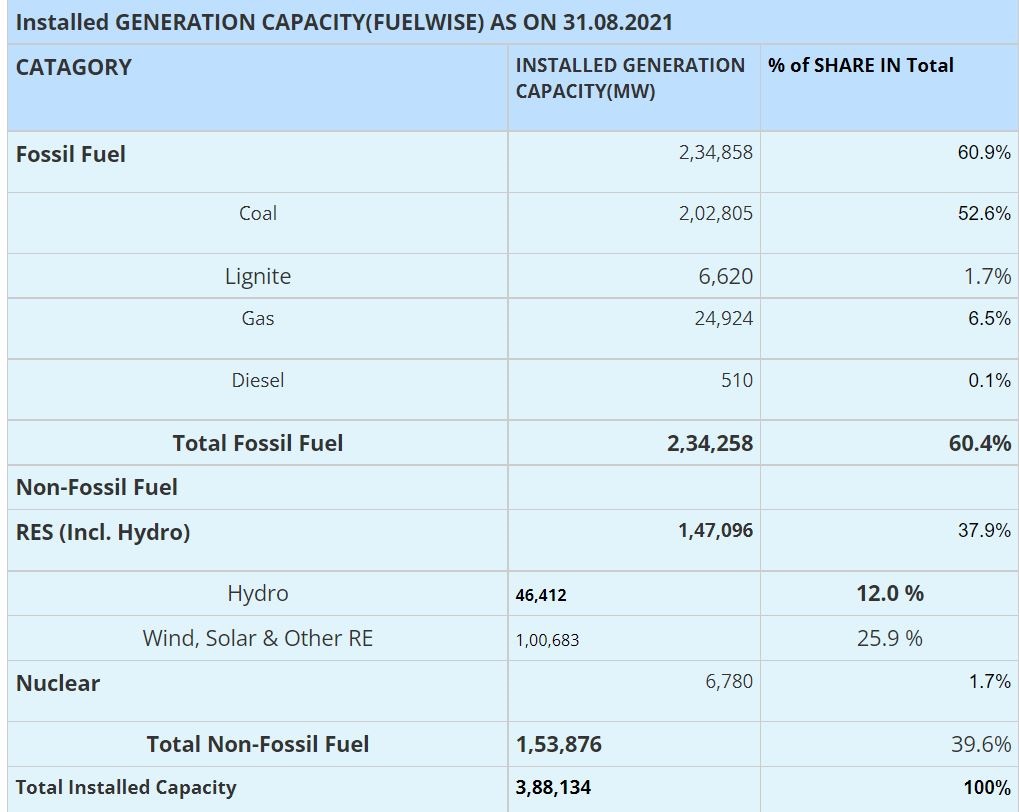Select the 25.9 % share cell

pyautogui.click(x=889, y=638)
